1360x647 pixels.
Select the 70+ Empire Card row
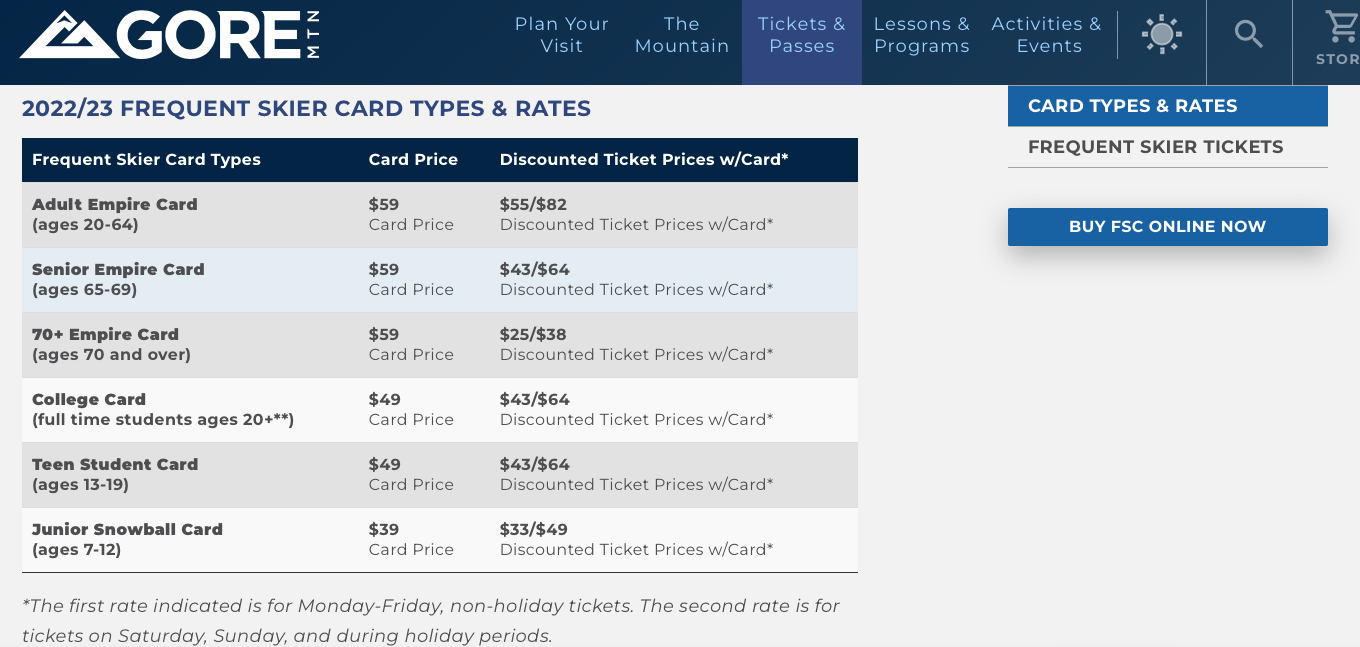click(x=111, y=344)
